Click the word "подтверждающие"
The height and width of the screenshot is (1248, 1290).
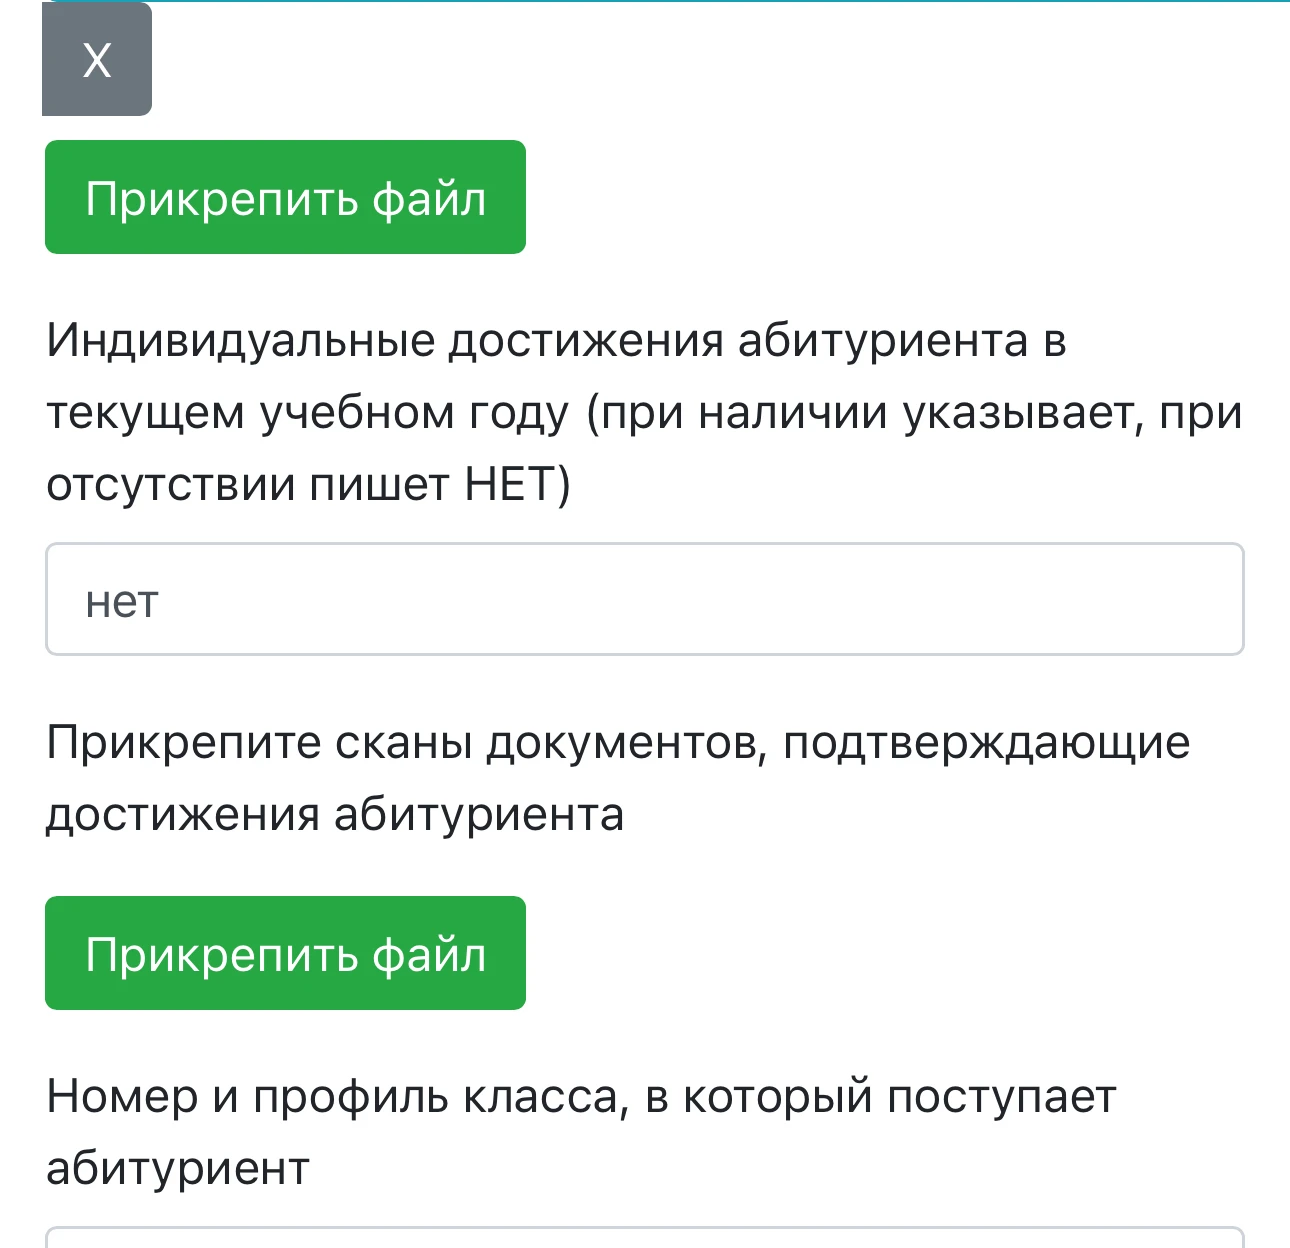point(986,743)
